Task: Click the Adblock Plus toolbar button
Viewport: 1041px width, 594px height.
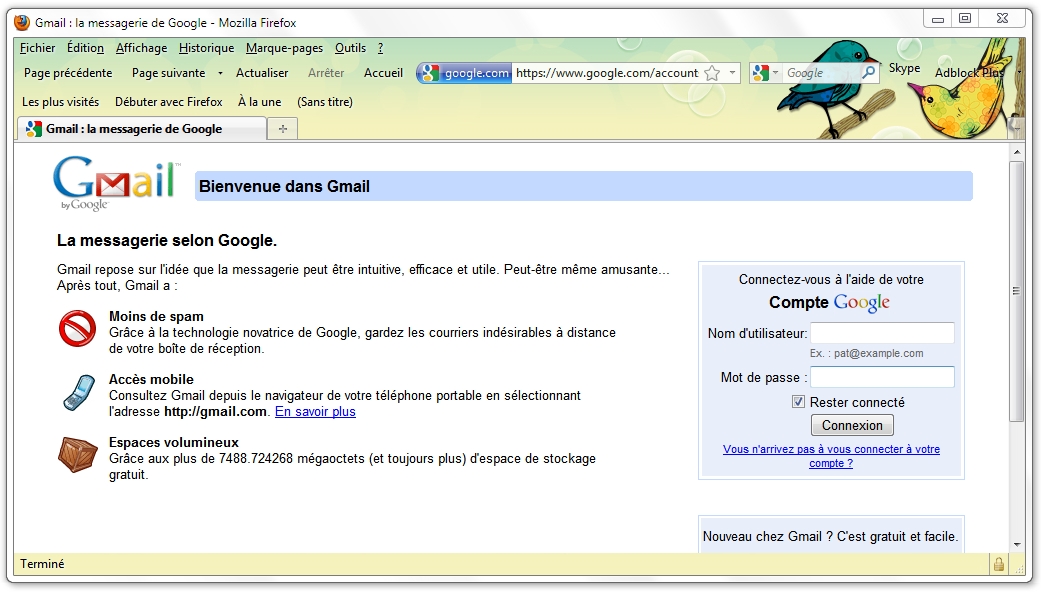Action: tap(969, 72)
